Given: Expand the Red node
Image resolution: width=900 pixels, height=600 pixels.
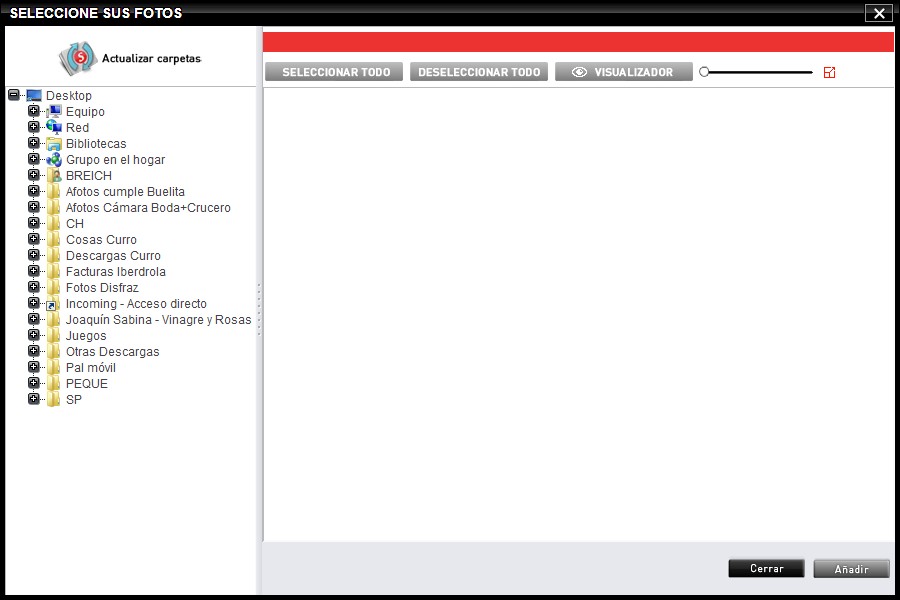Looking at the screenshot, I should point(34,127).
